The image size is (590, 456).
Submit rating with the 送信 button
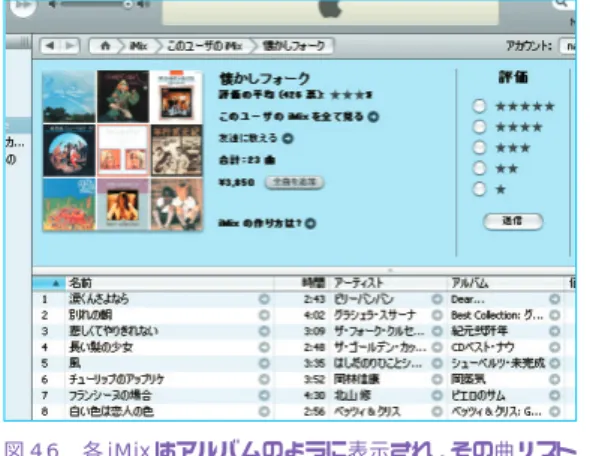tap(513, 221)
